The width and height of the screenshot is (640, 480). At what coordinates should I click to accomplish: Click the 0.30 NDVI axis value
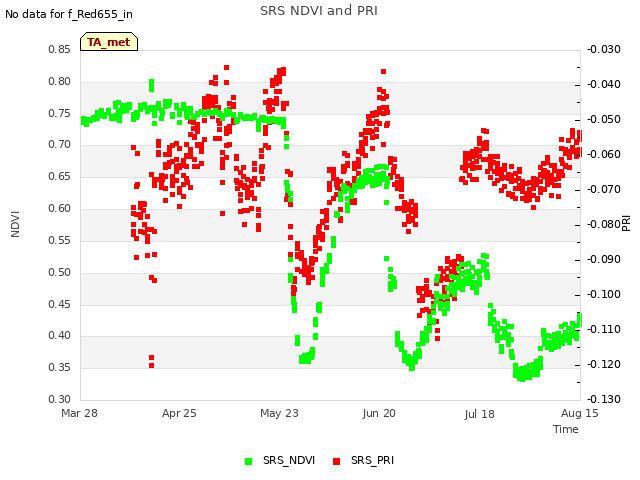click(60, 399)
